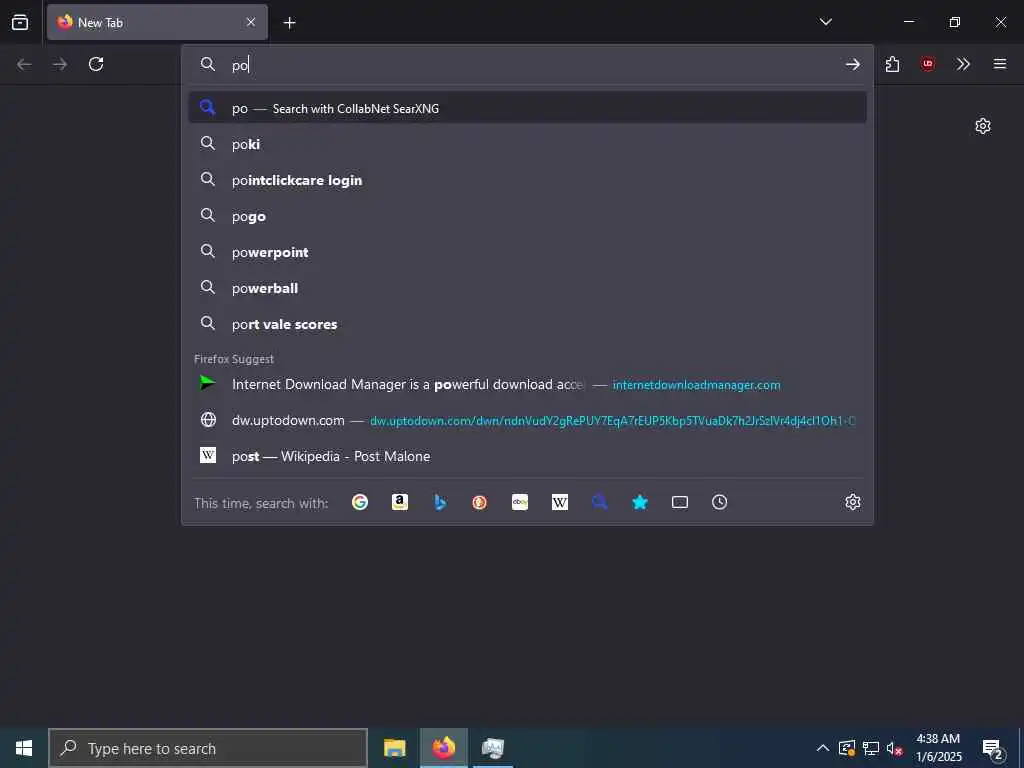Search history using the clock icon
This screenshot has height=768, width=1024.
720,502
